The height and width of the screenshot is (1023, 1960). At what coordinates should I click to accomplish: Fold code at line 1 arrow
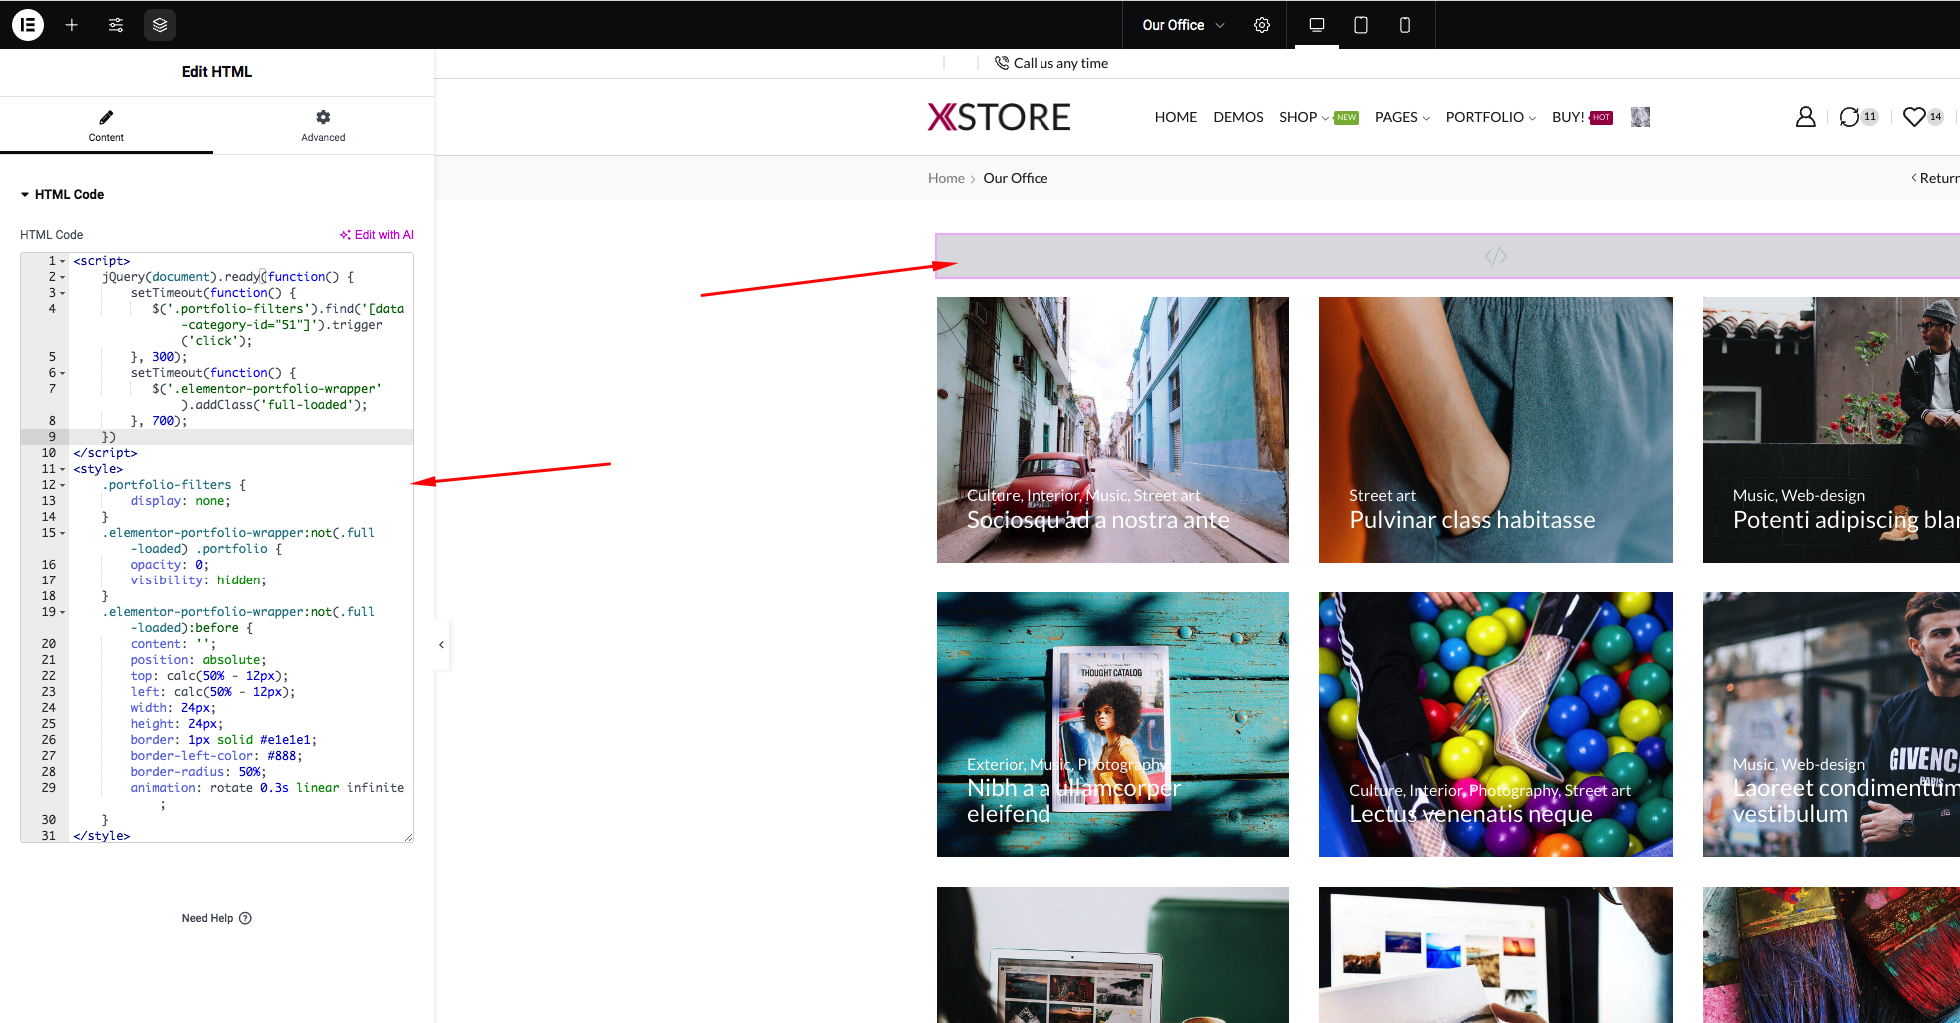click(x=62, y=261)
